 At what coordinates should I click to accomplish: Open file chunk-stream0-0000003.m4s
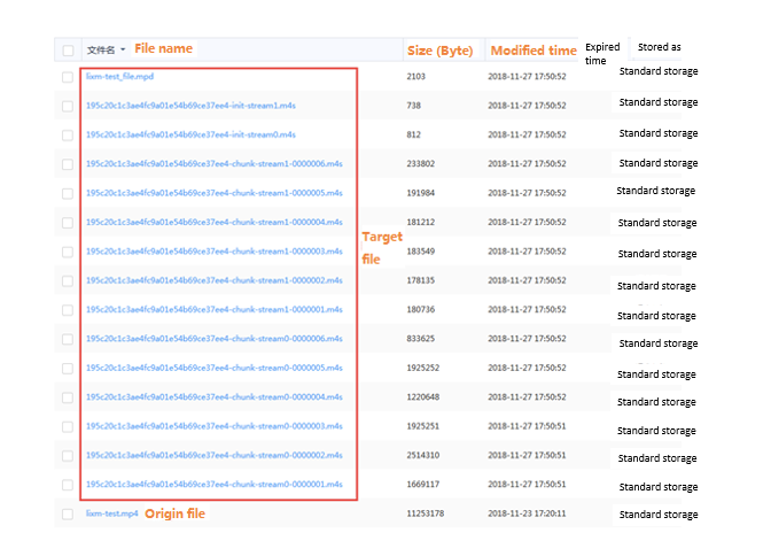pos(214,426)
